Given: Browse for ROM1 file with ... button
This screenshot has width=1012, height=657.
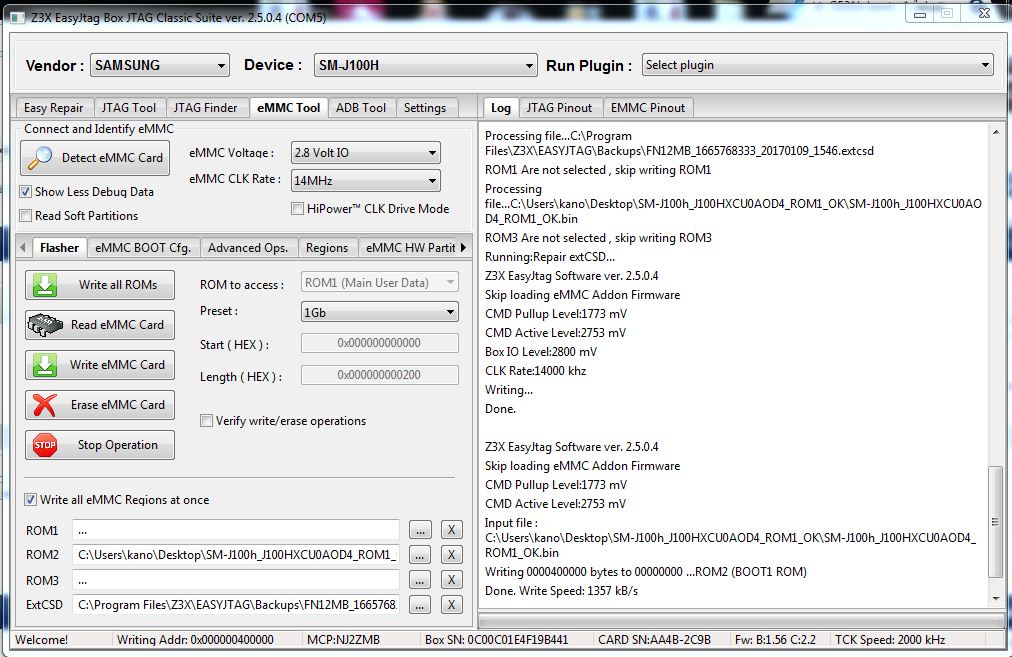Looking at the screenshot, I should (420, 530).
